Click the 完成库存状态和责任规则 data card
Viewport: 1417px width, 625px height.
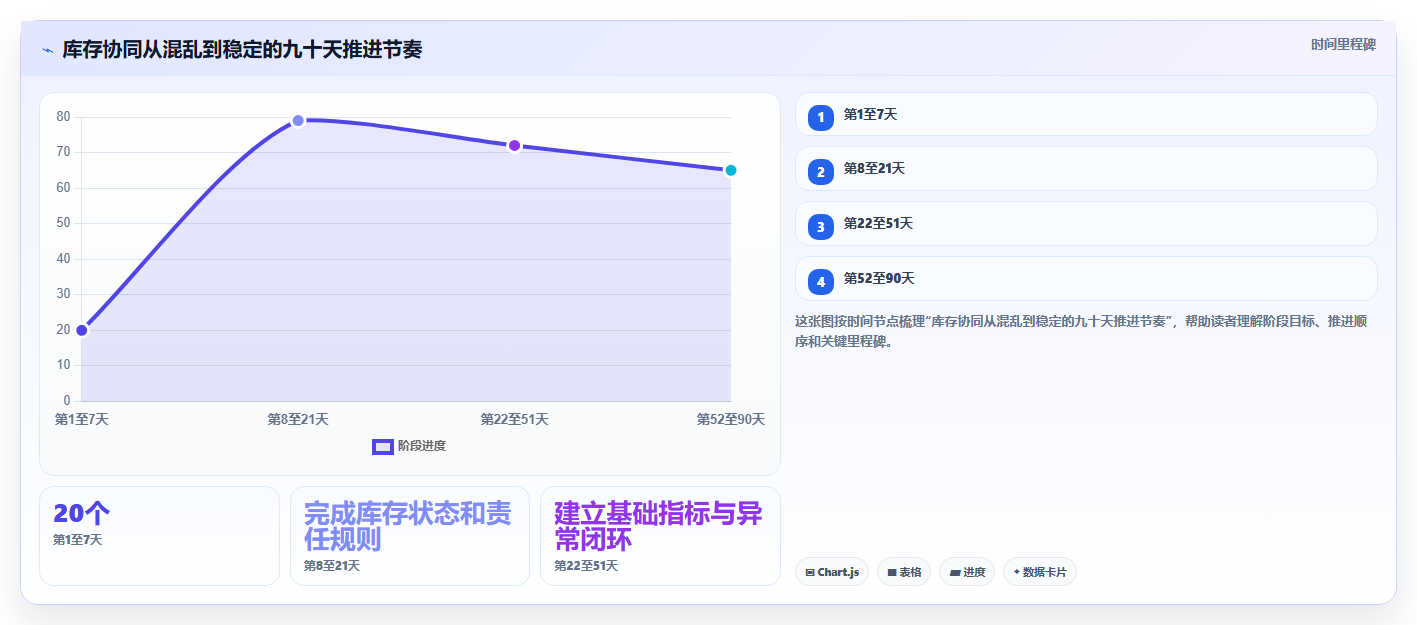[x=410, y=536]
